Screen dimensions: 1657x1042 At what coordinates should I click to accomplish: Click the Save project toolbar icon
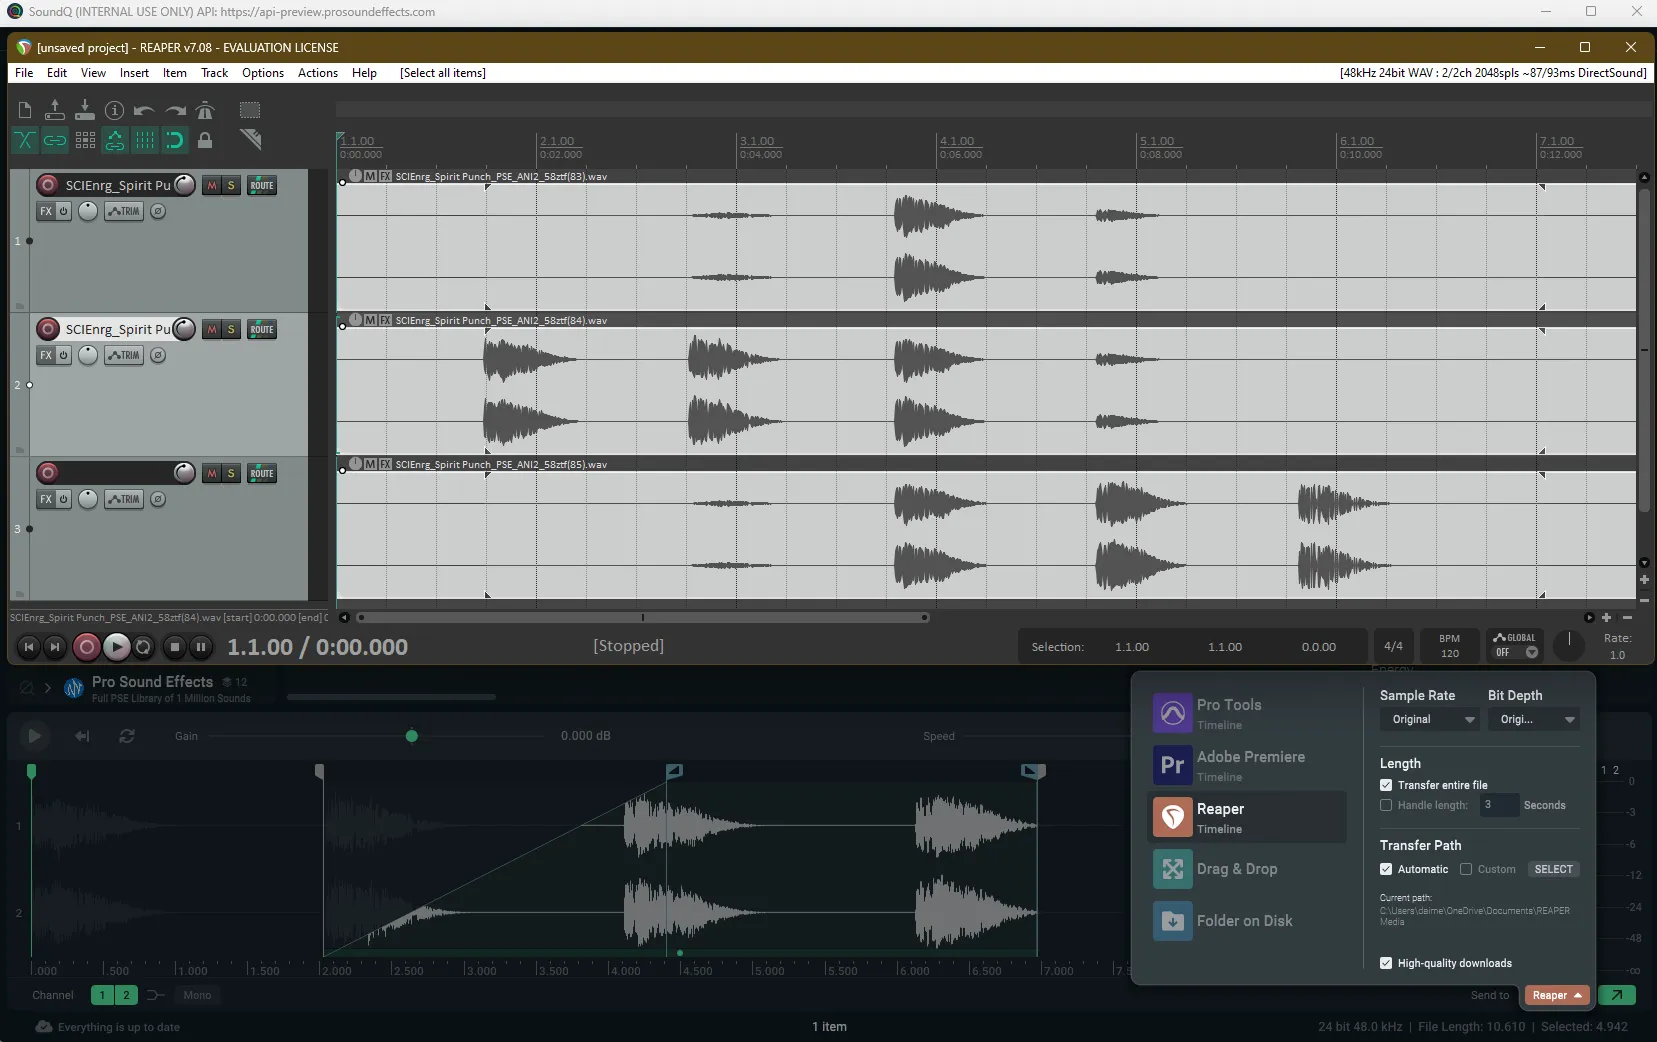[85, 110]
